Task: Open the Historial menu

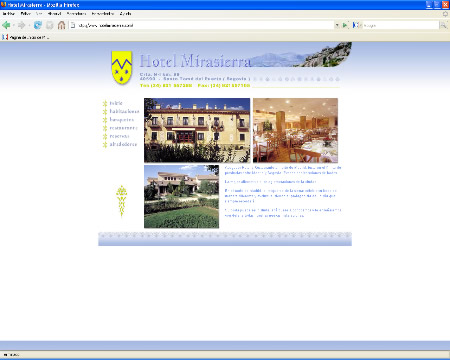Action: (54, 14)
